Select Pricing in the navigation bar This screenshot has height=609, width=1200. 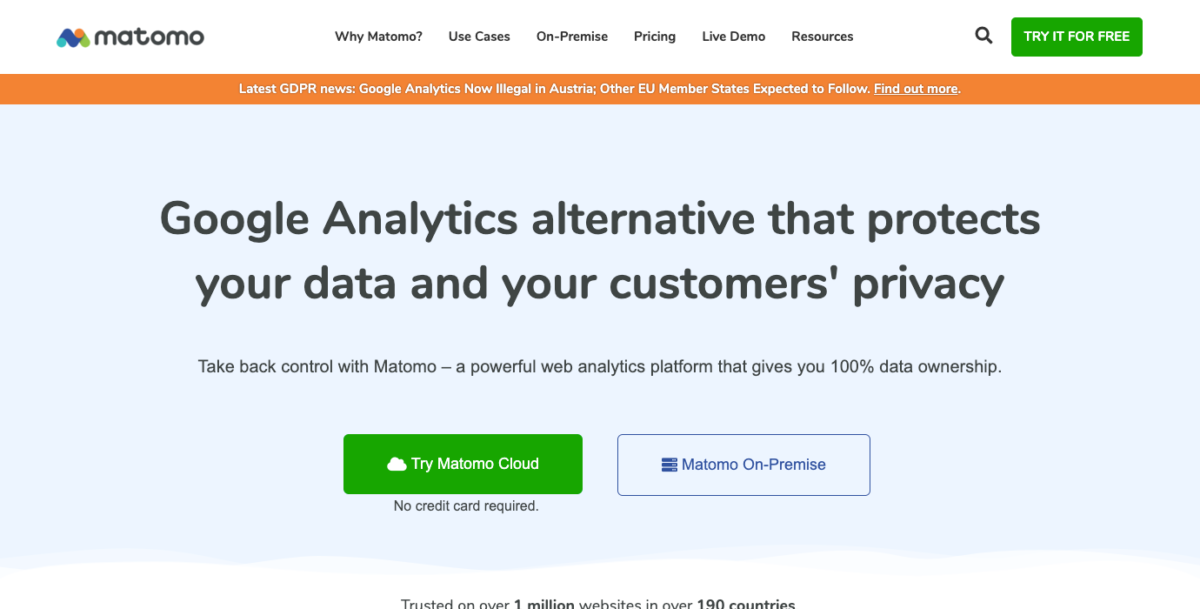(x=655, y=36)
